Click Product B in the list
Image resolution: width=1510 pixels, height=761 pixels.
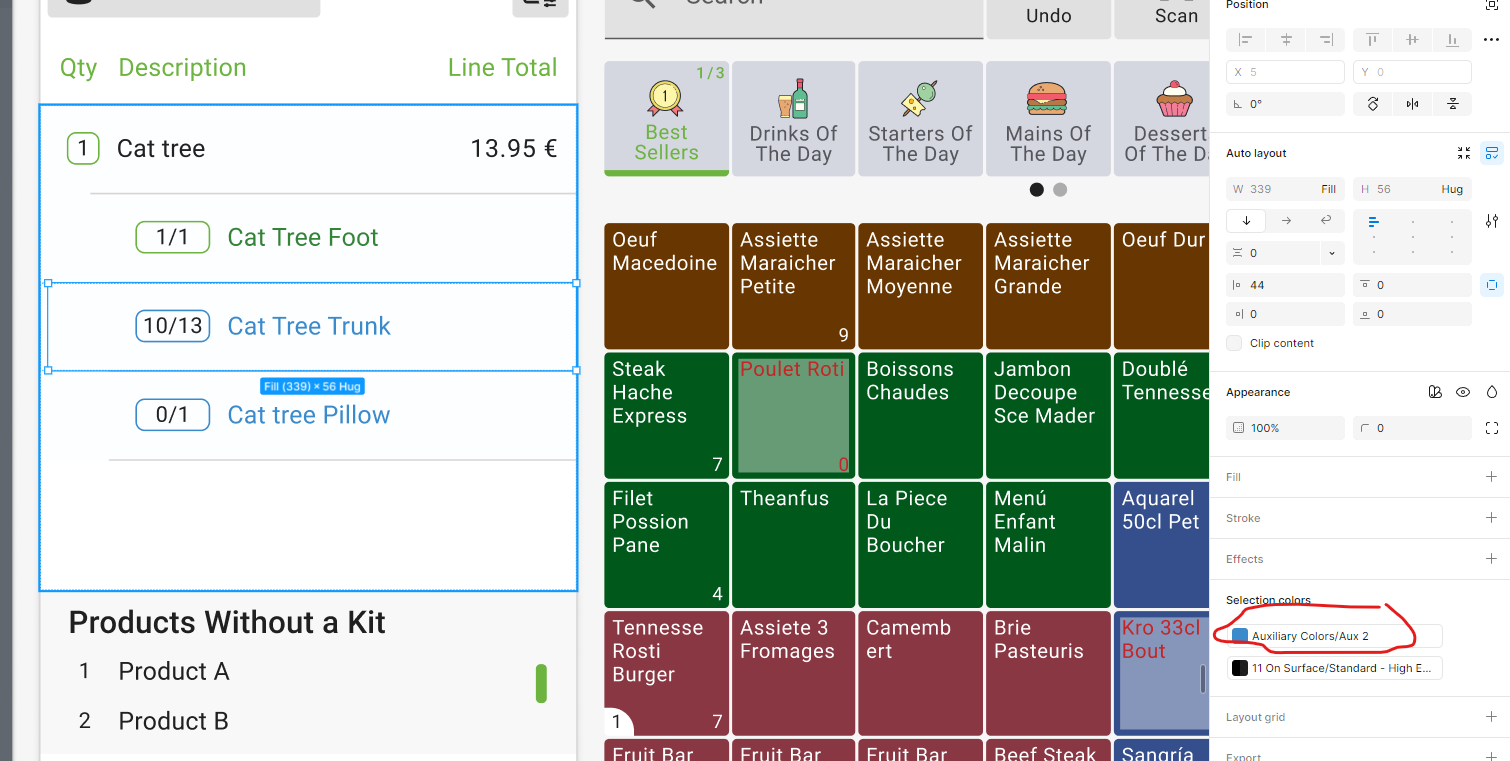(x=174, y=721)
